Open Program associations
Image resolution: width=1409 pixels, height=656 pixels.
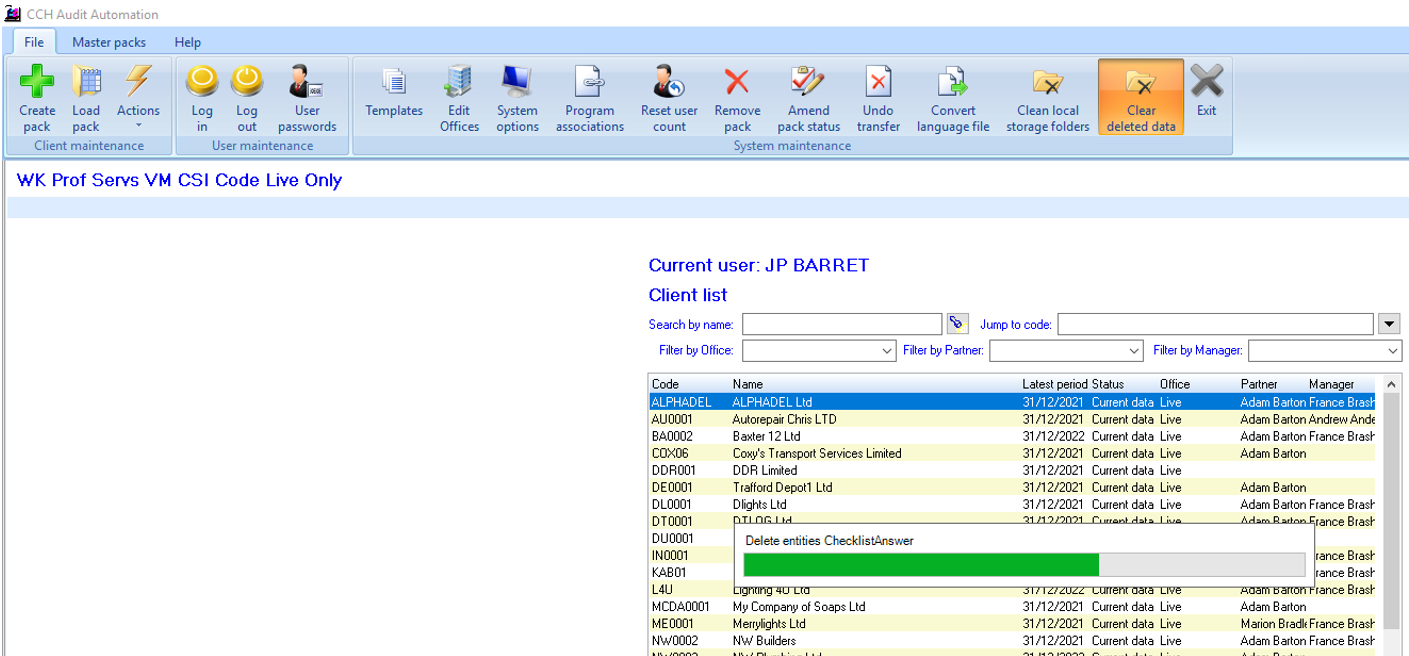point(590,97)
